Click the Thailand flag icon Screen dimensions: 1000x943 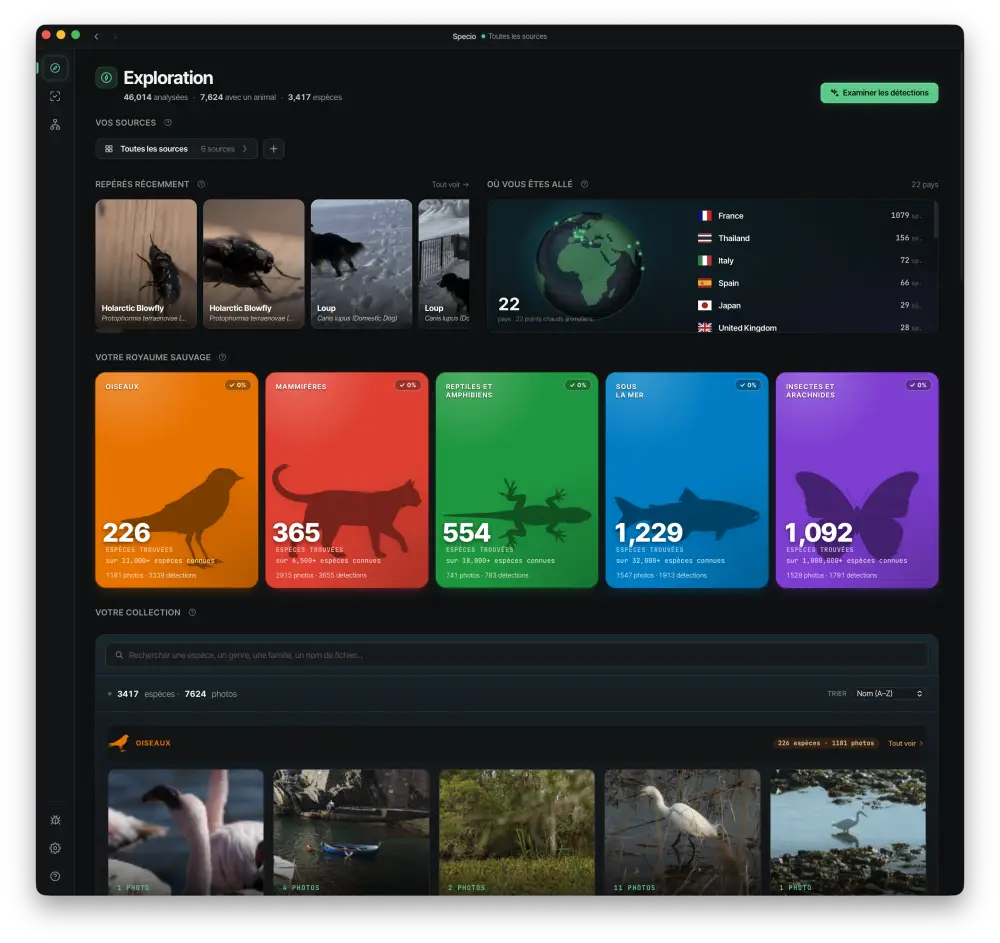click(x=705, y=238)
